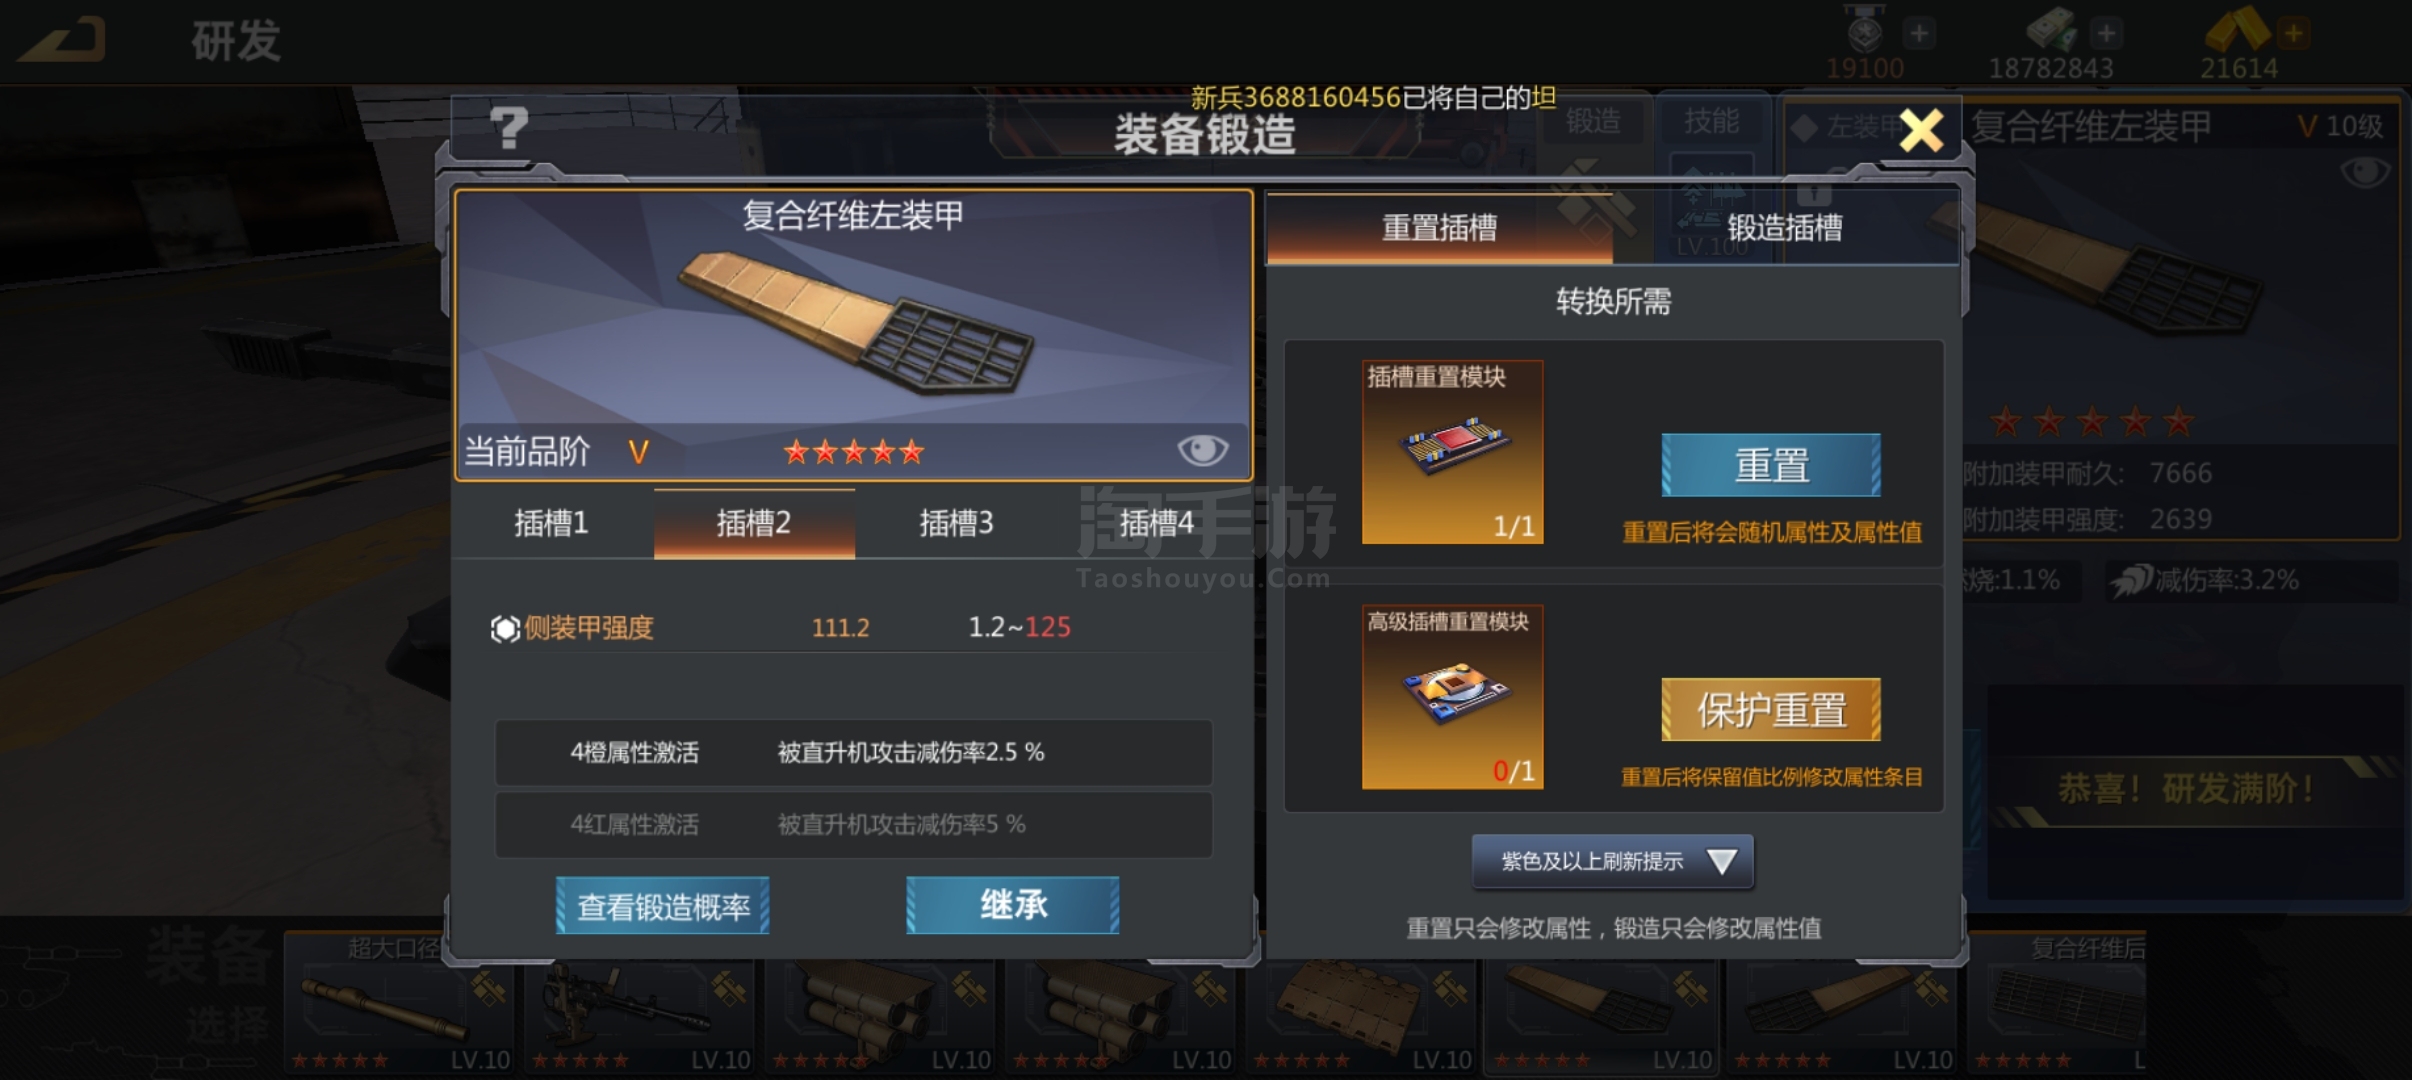2412x1080 pixels.
Task: Select the 插槽重置模块 item icon
Action: [1452, 452]
